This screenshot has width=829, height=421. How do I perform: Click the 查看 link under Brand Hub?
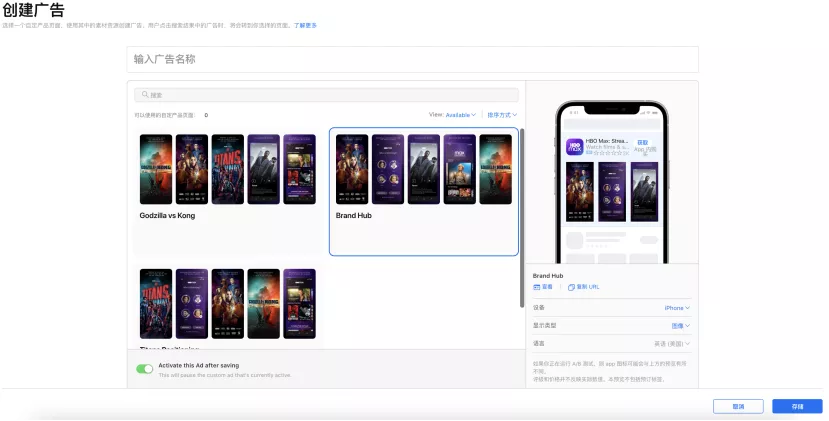pyautogui.click(x=547, y=287)
